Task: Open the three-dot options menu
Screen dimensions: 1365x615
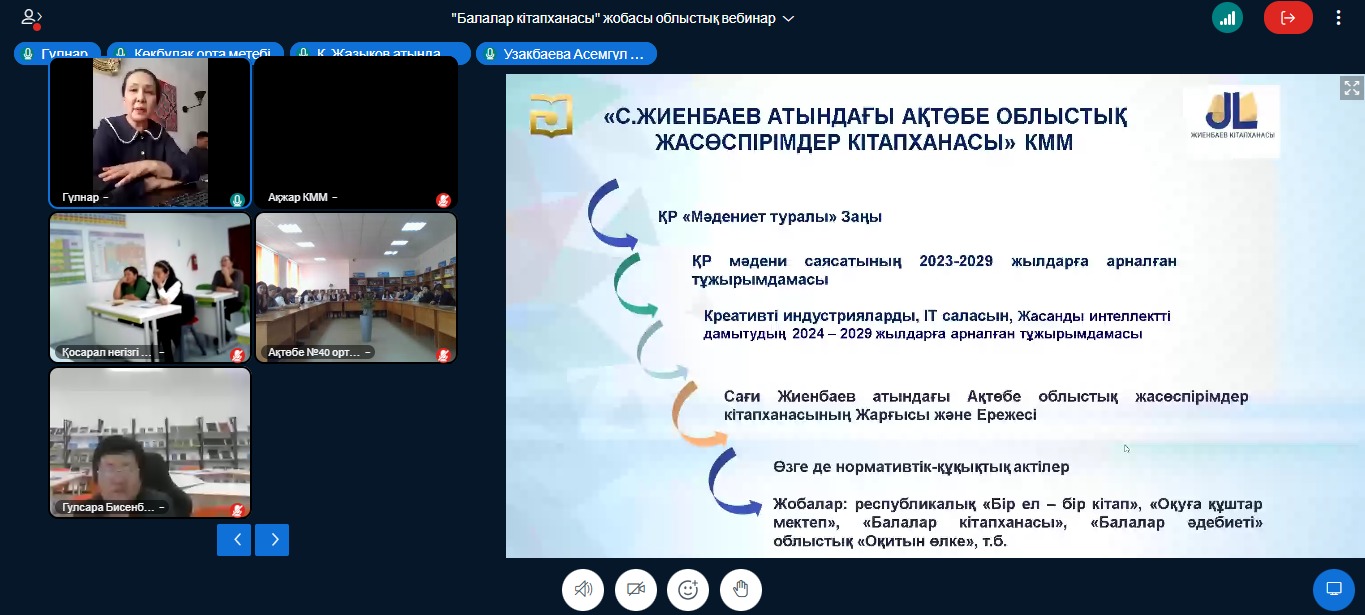Action: tap(1339, 17)
